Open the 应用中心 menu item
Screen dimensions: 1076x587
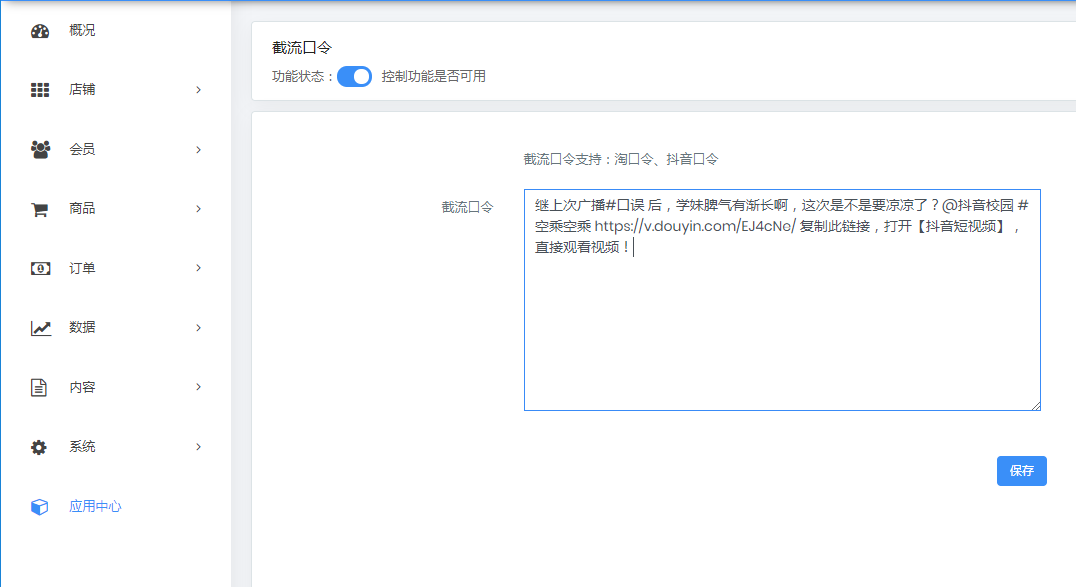pyautogui.click(x=95, y=507)
